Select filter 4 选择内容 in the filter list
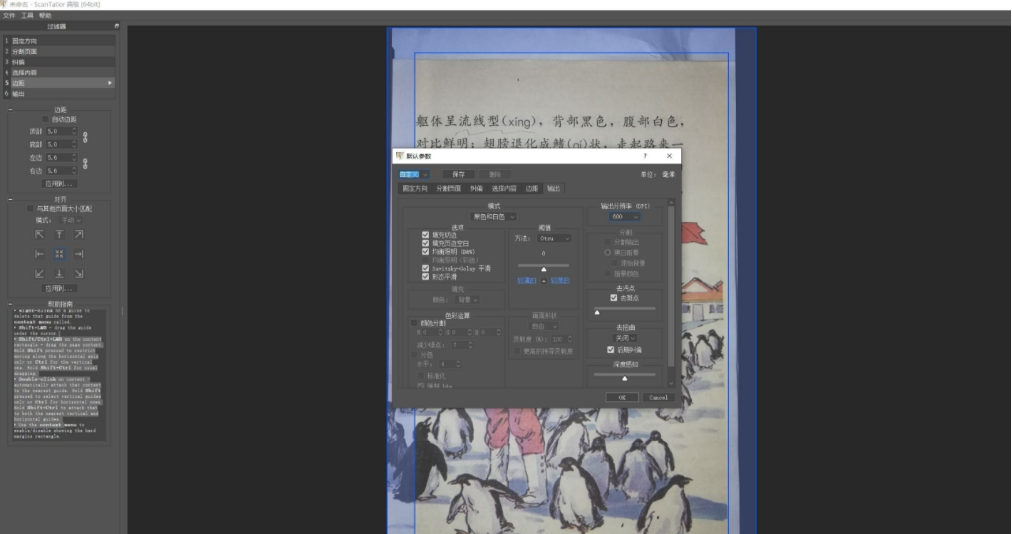The width and height of the screenshot is (1012, 534). 59,72
